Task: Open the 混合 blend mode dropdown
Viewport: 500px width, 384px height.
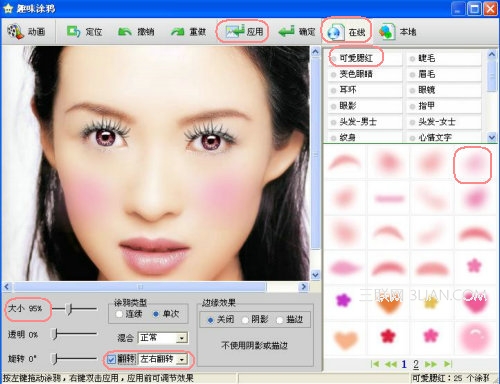Action: tap(182, 338)
